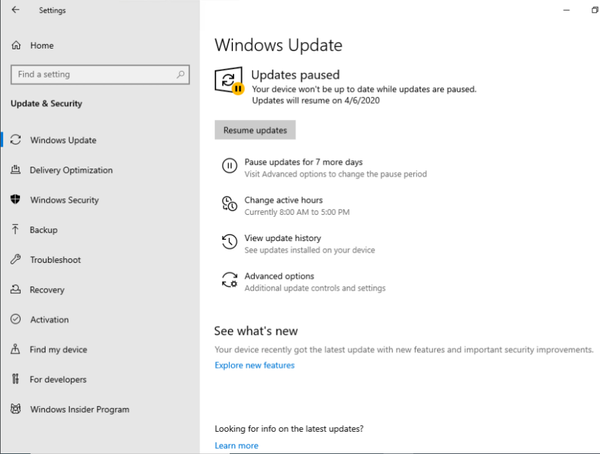Image resolution: width=600 pixels, height=454 pixels.
Task: Click the Recovery sidebar icon
Action: tap(16, 289)
